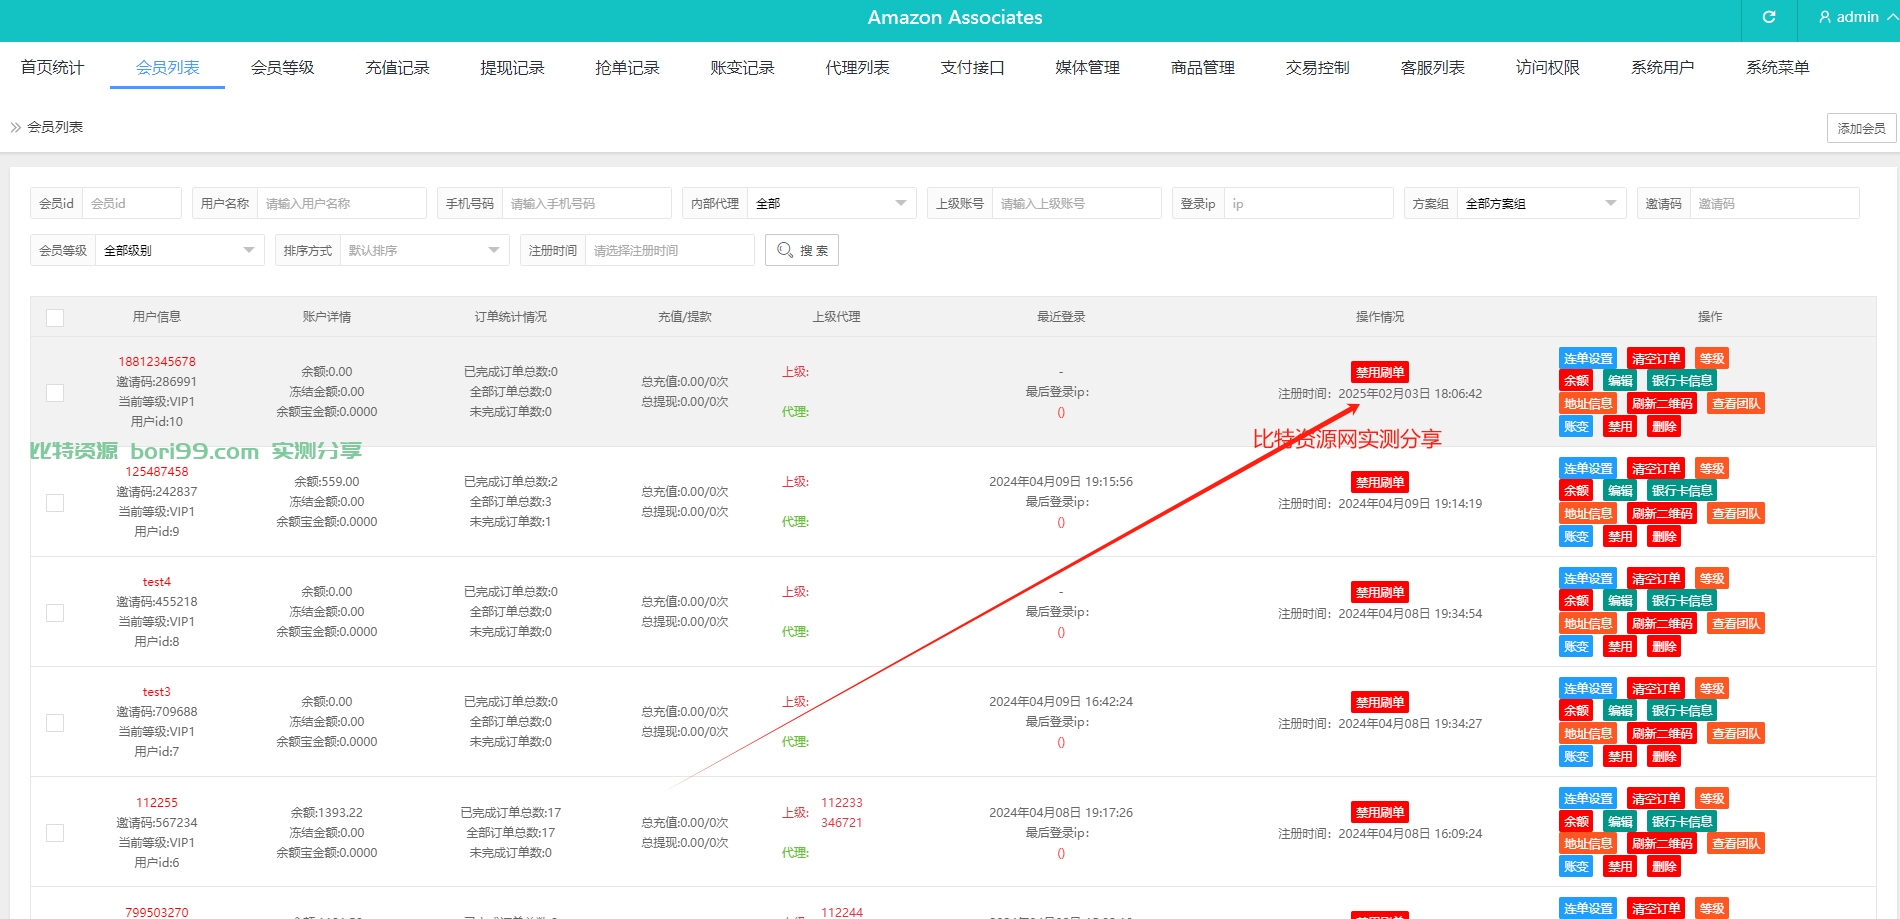Click 银行卡信息 for user 112255
This screenshot has width=1900, height=919.
1682,821
